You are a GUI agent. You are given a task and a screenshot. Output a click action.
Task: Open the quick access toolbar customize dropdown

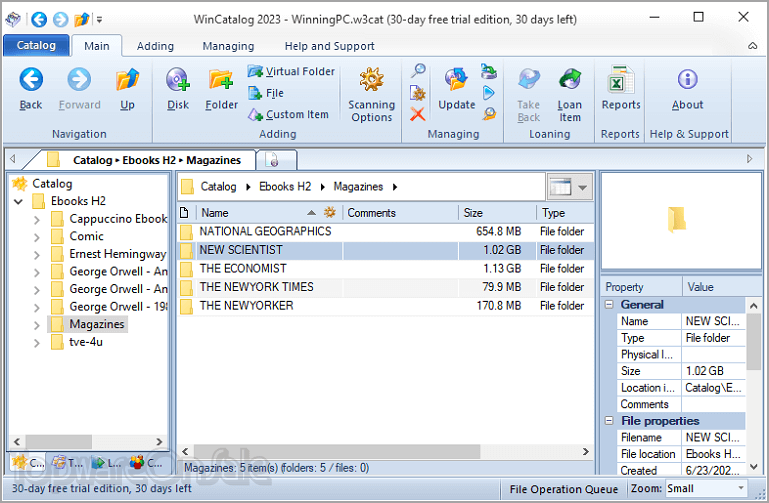coord(99,20)
